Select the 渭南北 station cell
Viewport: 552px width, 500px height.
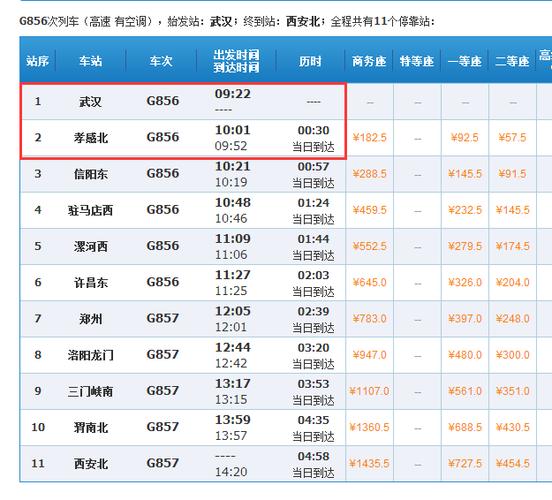pyautogui.click(x=91, y=427)
